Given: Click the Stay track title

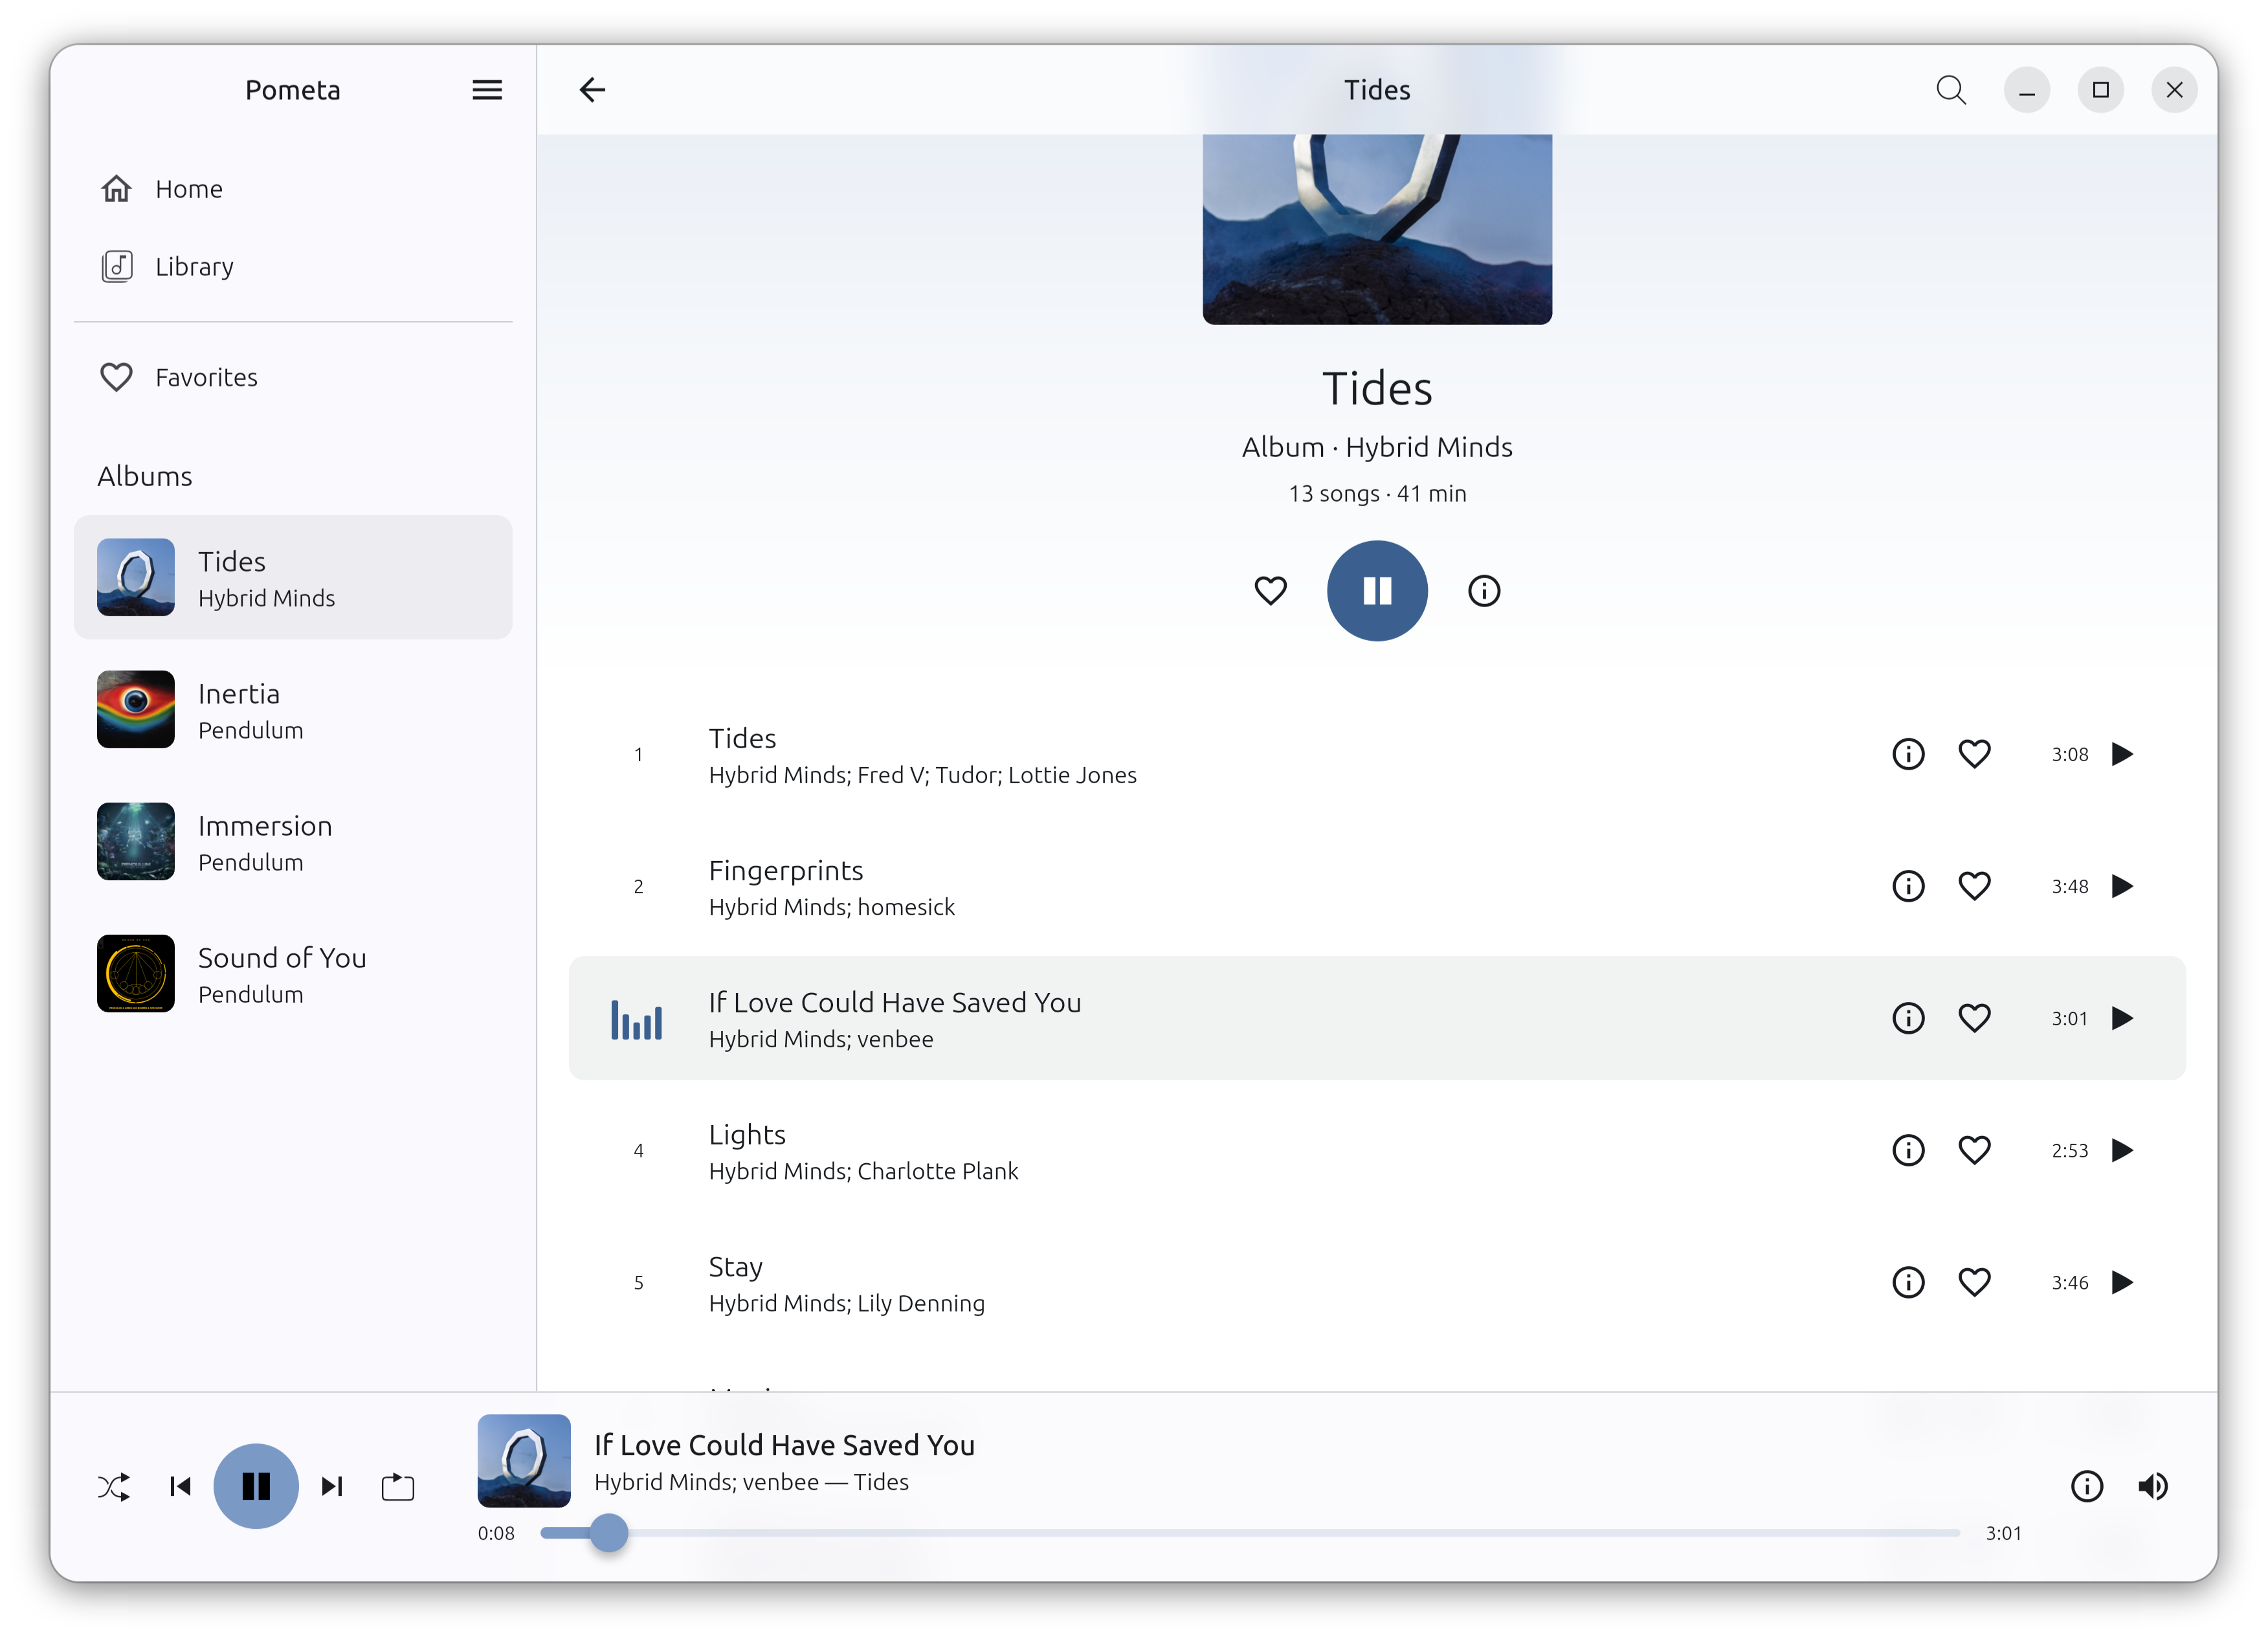Looking at the screenshot, I should (735, 1267).
